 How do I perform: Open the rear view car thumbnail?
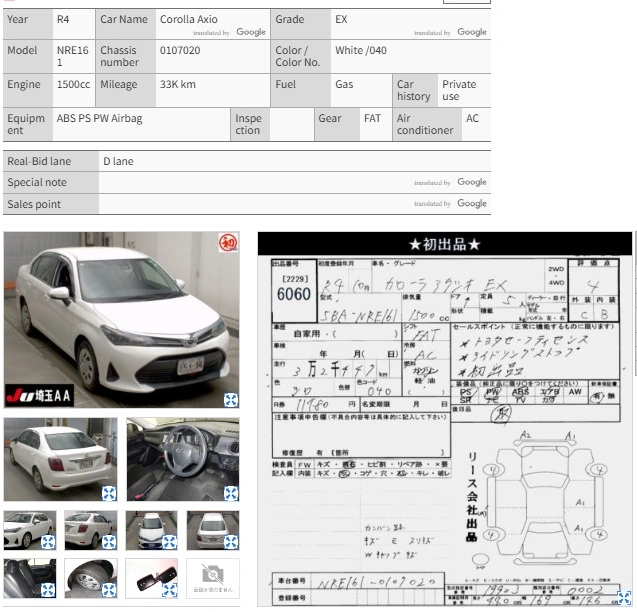click(x=61, y=459)
